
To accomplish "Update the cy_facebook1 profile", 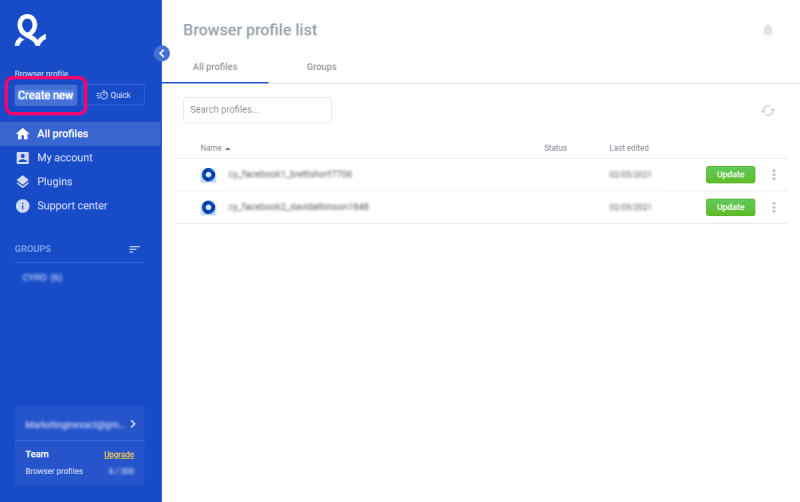I will [x=730, y=175].
